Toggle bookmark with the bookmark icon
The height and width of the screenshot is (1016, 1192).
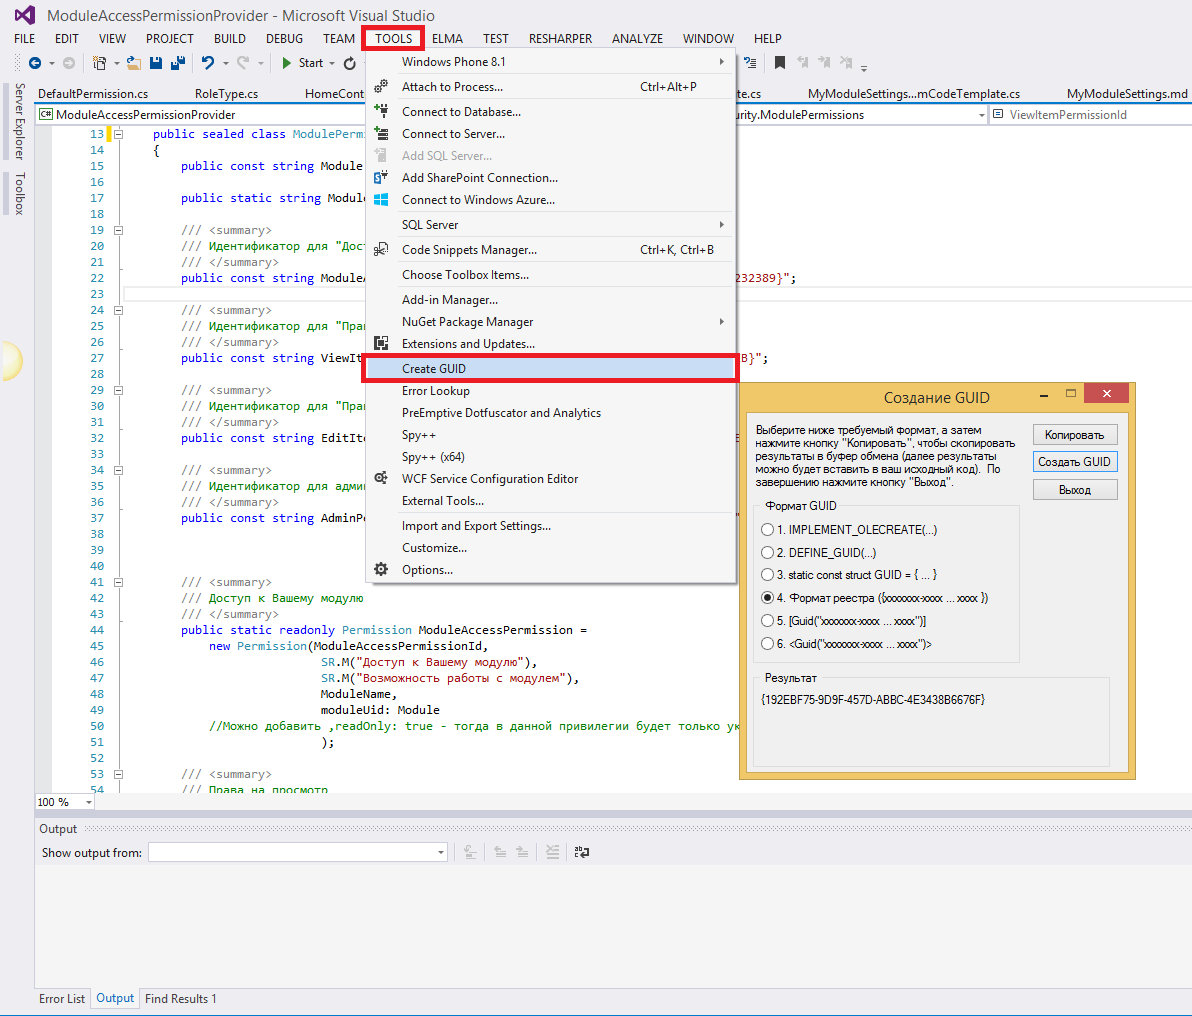pos(780,62)
